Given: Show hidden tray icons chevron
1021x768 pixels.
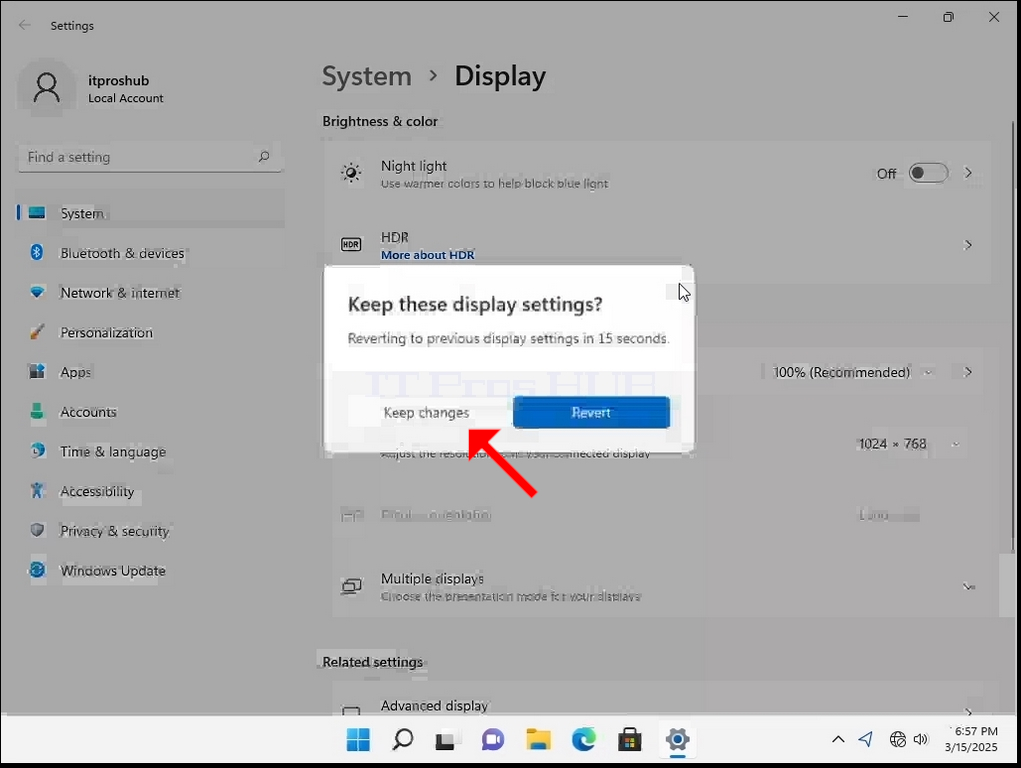Looking at the screenshot, I should [x=839, y=739].
